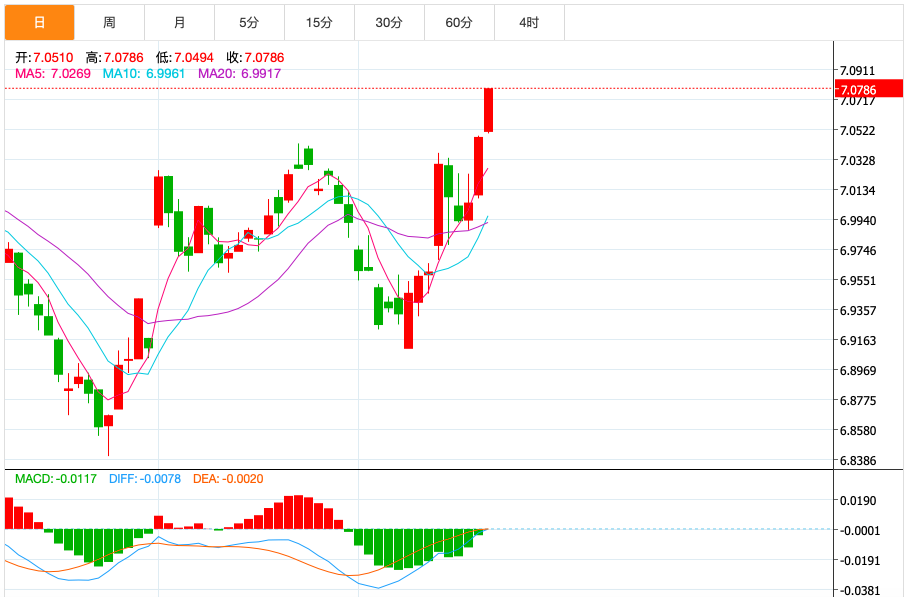Viewport: 904px width, 597px height.
Task: Click the red 7.0786 current price label
Action: pos(869,89)
